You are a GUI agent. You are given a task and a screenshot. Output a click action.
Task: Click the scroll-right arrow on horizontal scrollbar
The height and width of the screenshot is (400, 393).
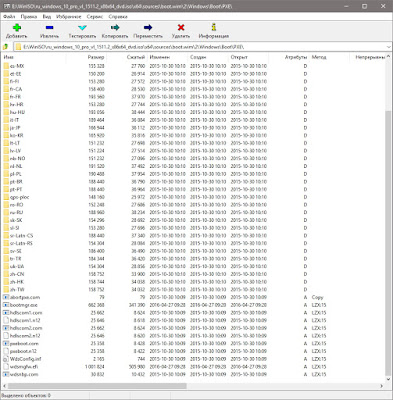click(382, 386)
